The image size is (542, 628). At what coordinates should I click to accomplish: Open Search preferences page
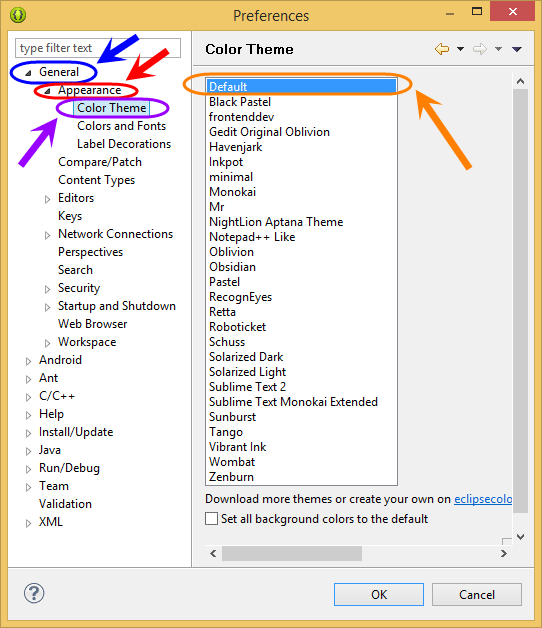point(75,270)
